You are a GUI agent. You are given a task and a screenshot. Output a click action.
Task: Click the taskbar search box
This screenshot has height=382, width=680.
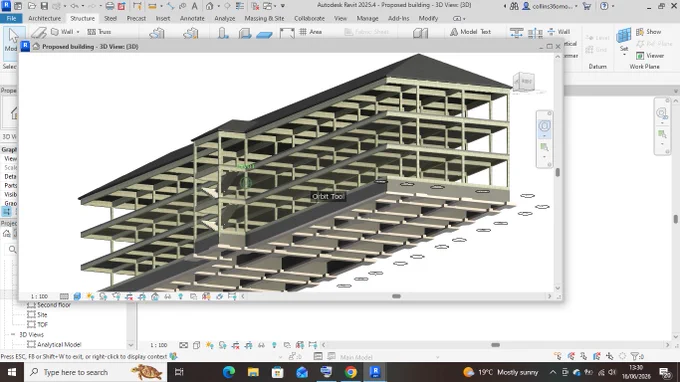tap(95, 372)
